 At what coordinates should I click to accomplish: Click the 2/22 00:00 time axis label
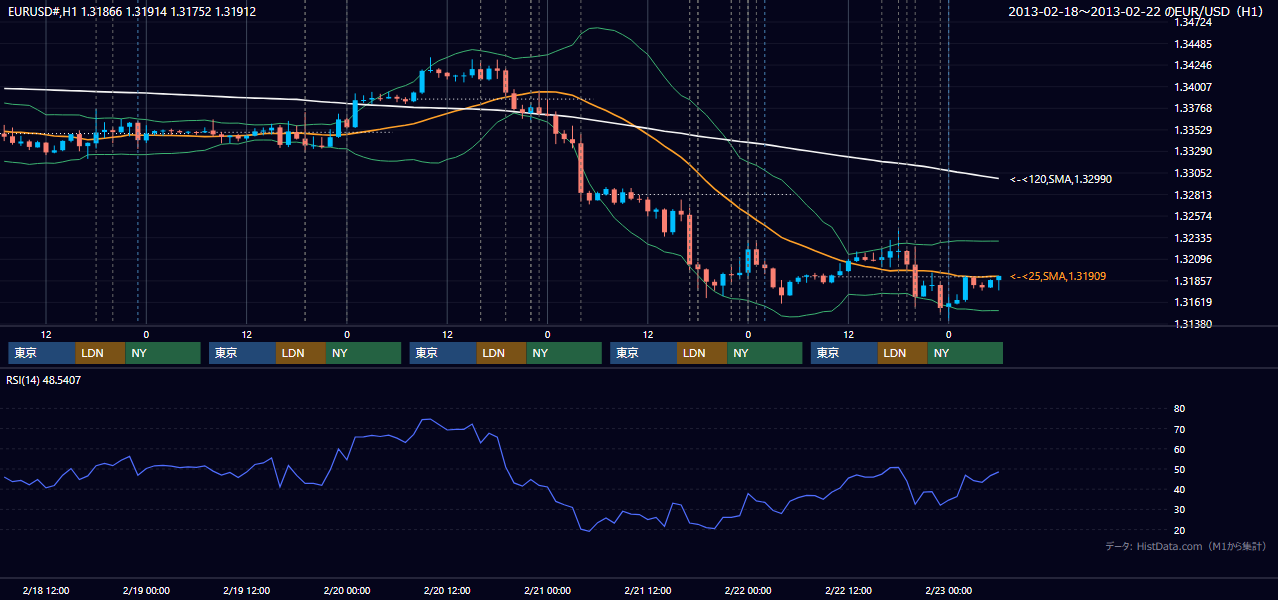748,590
